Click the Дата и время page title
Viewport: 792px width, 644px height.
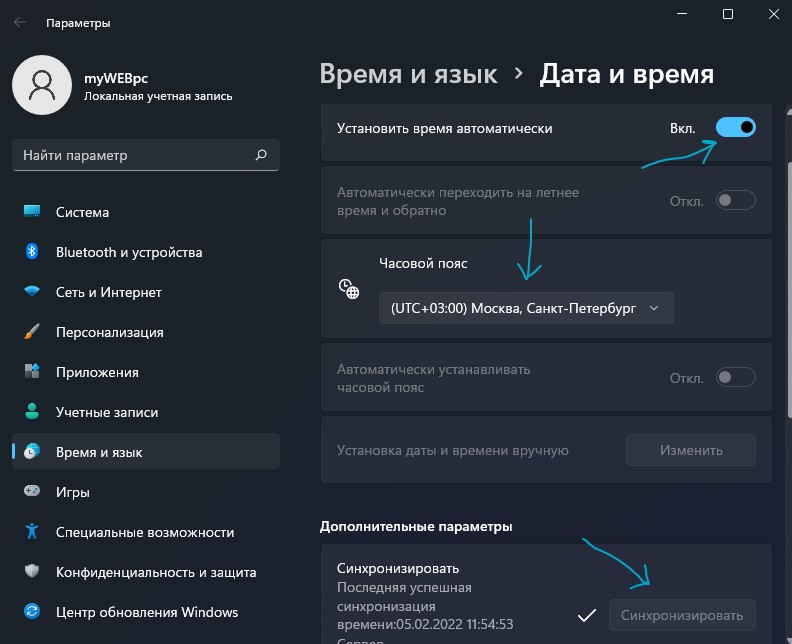pyautogui.click(x=626, y=74)
